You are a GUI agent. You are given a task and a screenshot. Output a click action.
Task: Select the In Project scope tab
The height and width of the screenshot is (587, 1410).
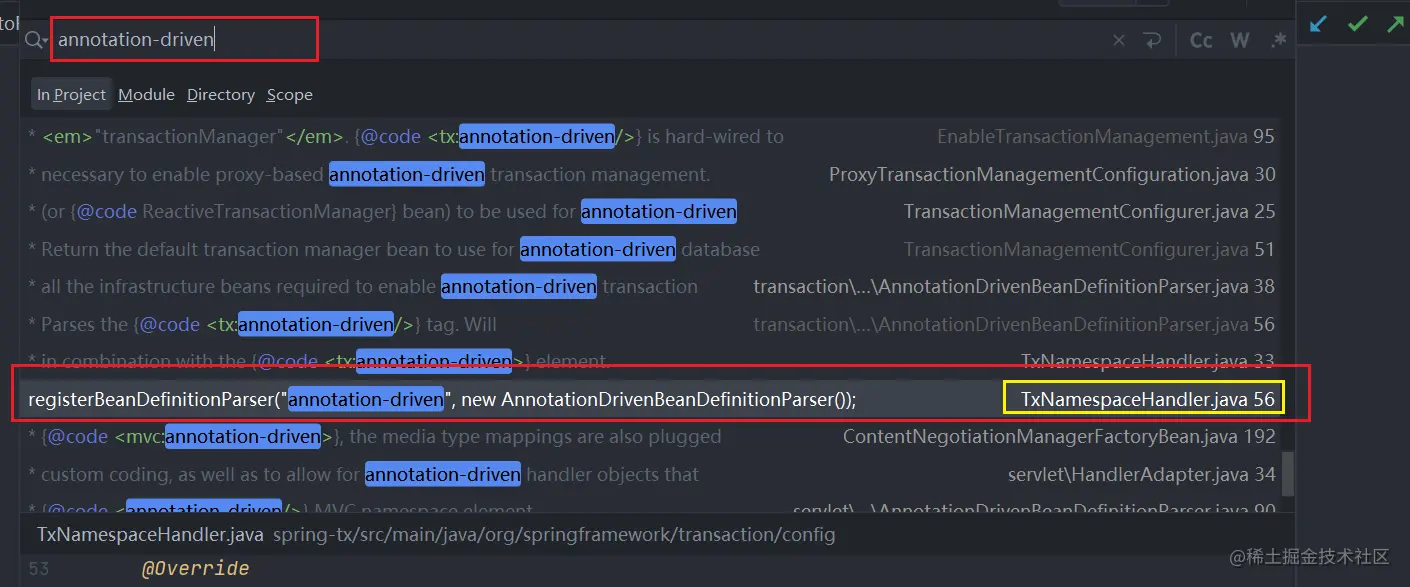[x=71, y=94]
